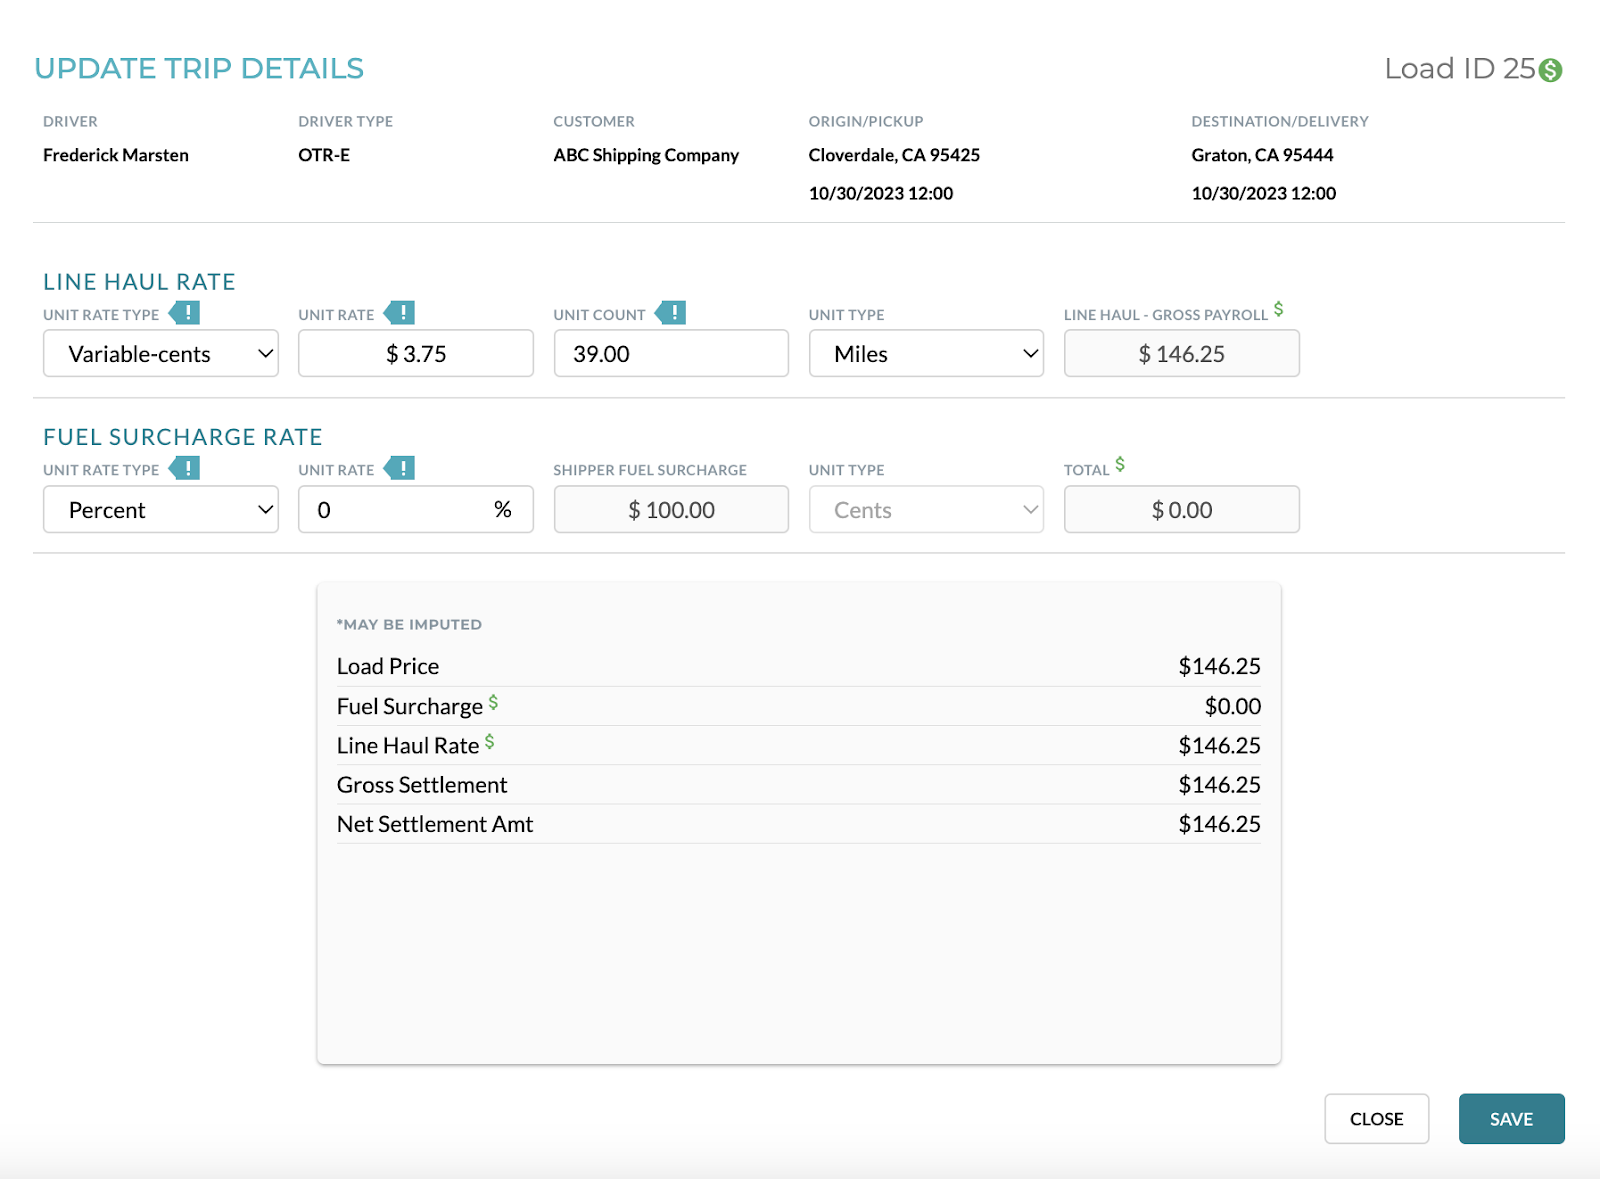Click the dollar icon beside the Total label
Screen dimensions: 1600x1179
pyautogui.click(x=1119, y=463)
